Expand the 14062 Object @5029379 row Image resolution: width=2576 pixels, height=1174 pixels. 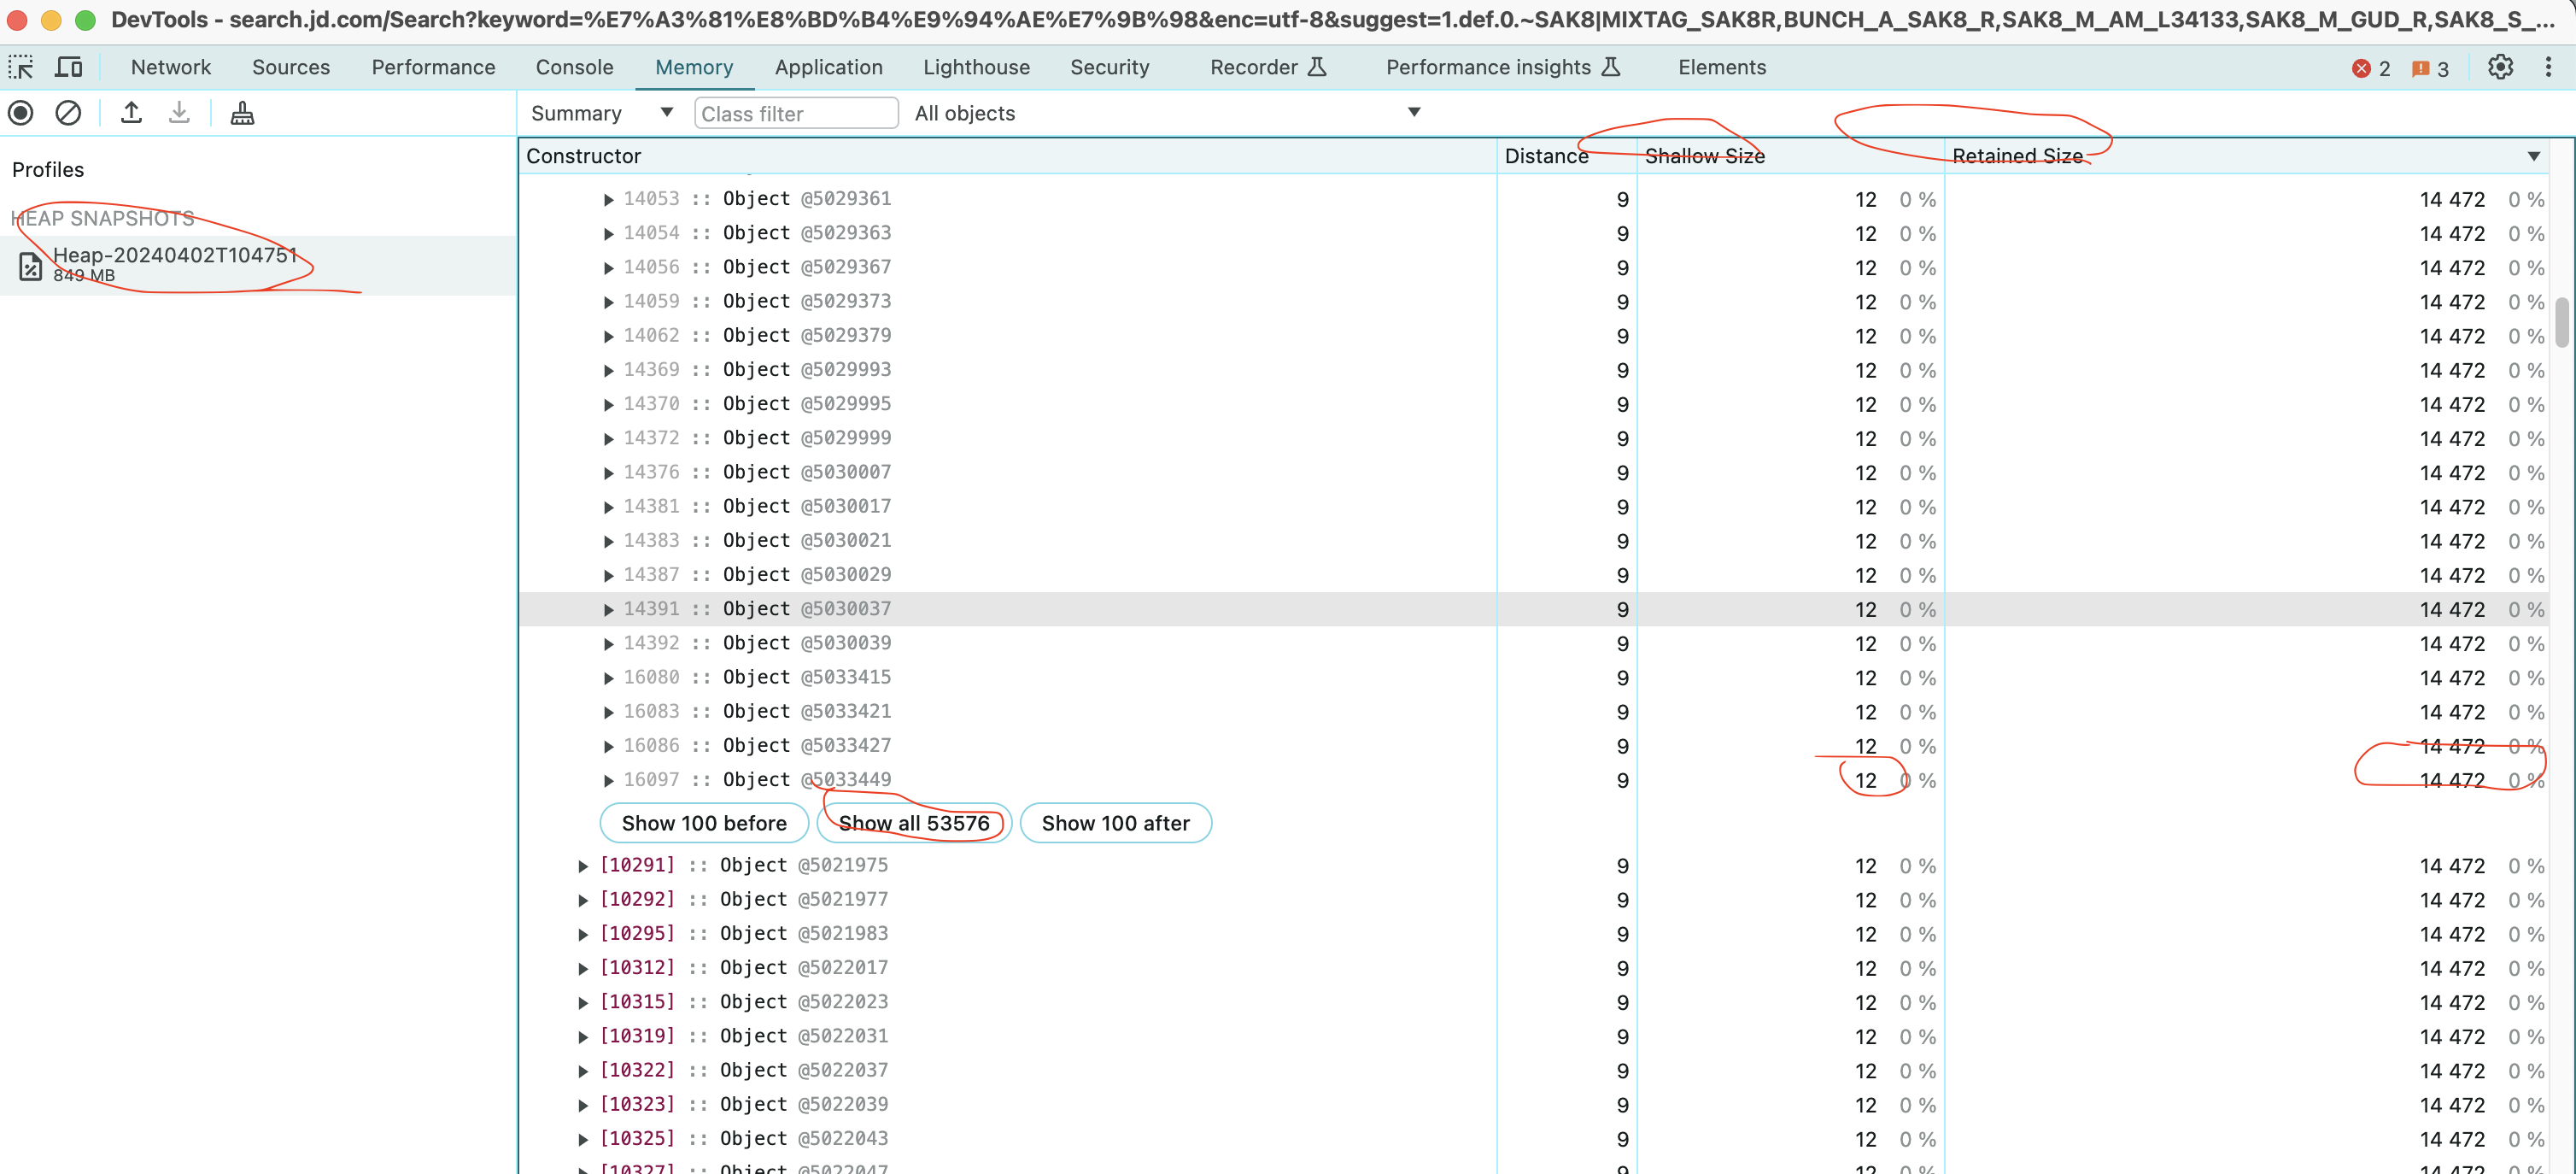pyautogui.click(x=608, y=336)
